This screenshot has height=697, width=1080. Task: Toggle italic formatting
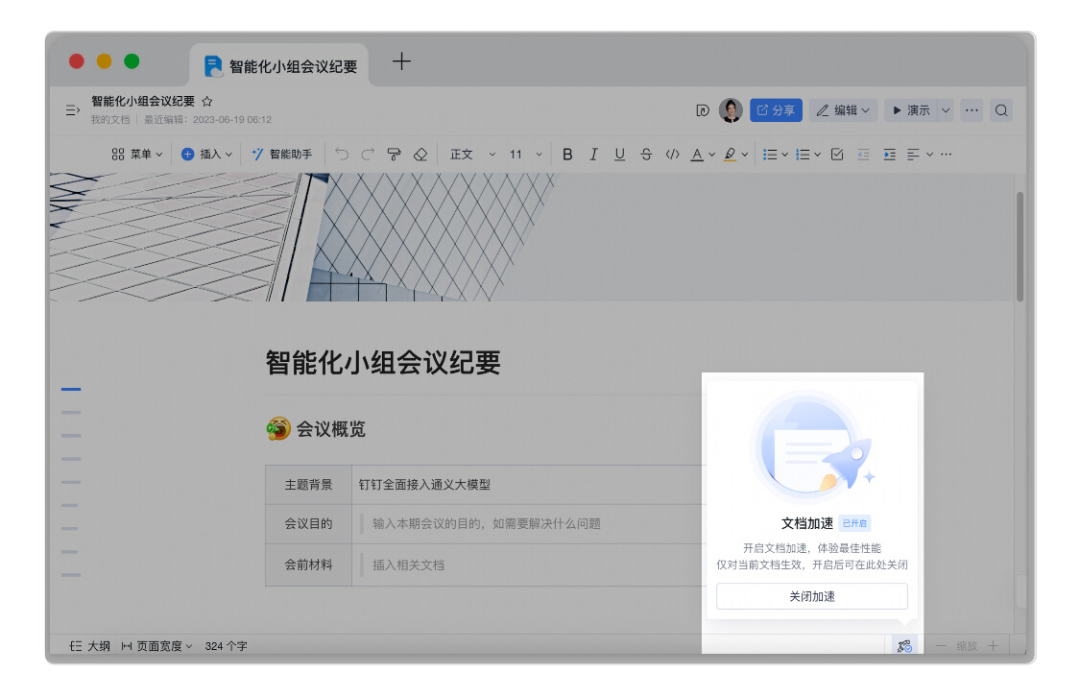(593, 154)
